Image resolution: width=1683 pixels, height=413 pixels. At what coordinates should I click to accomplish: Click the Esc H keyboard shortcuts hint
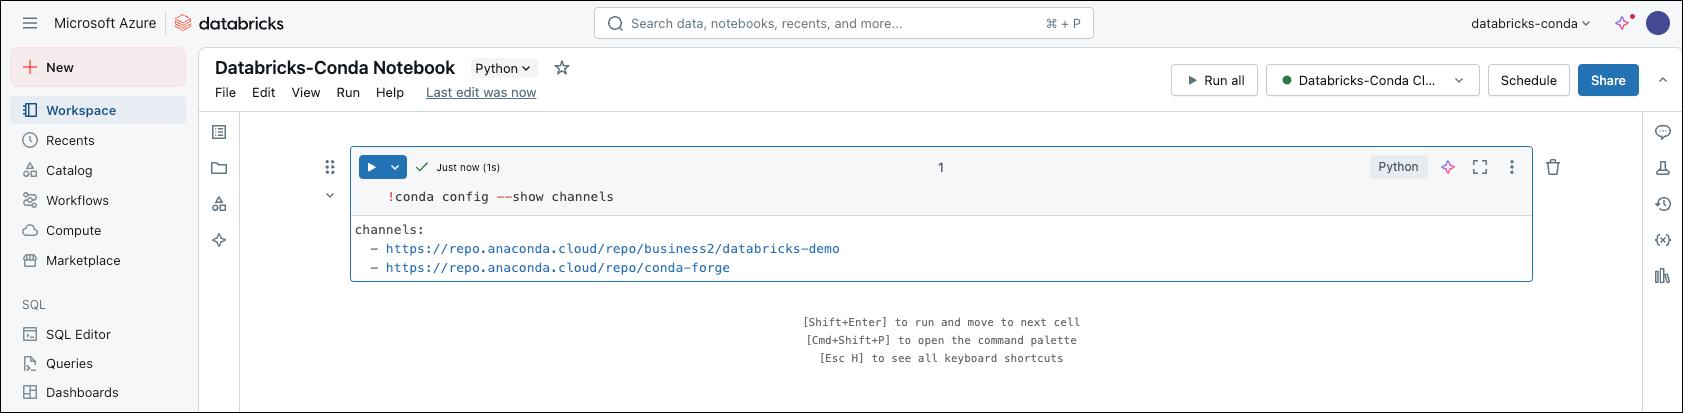[941, 358]
